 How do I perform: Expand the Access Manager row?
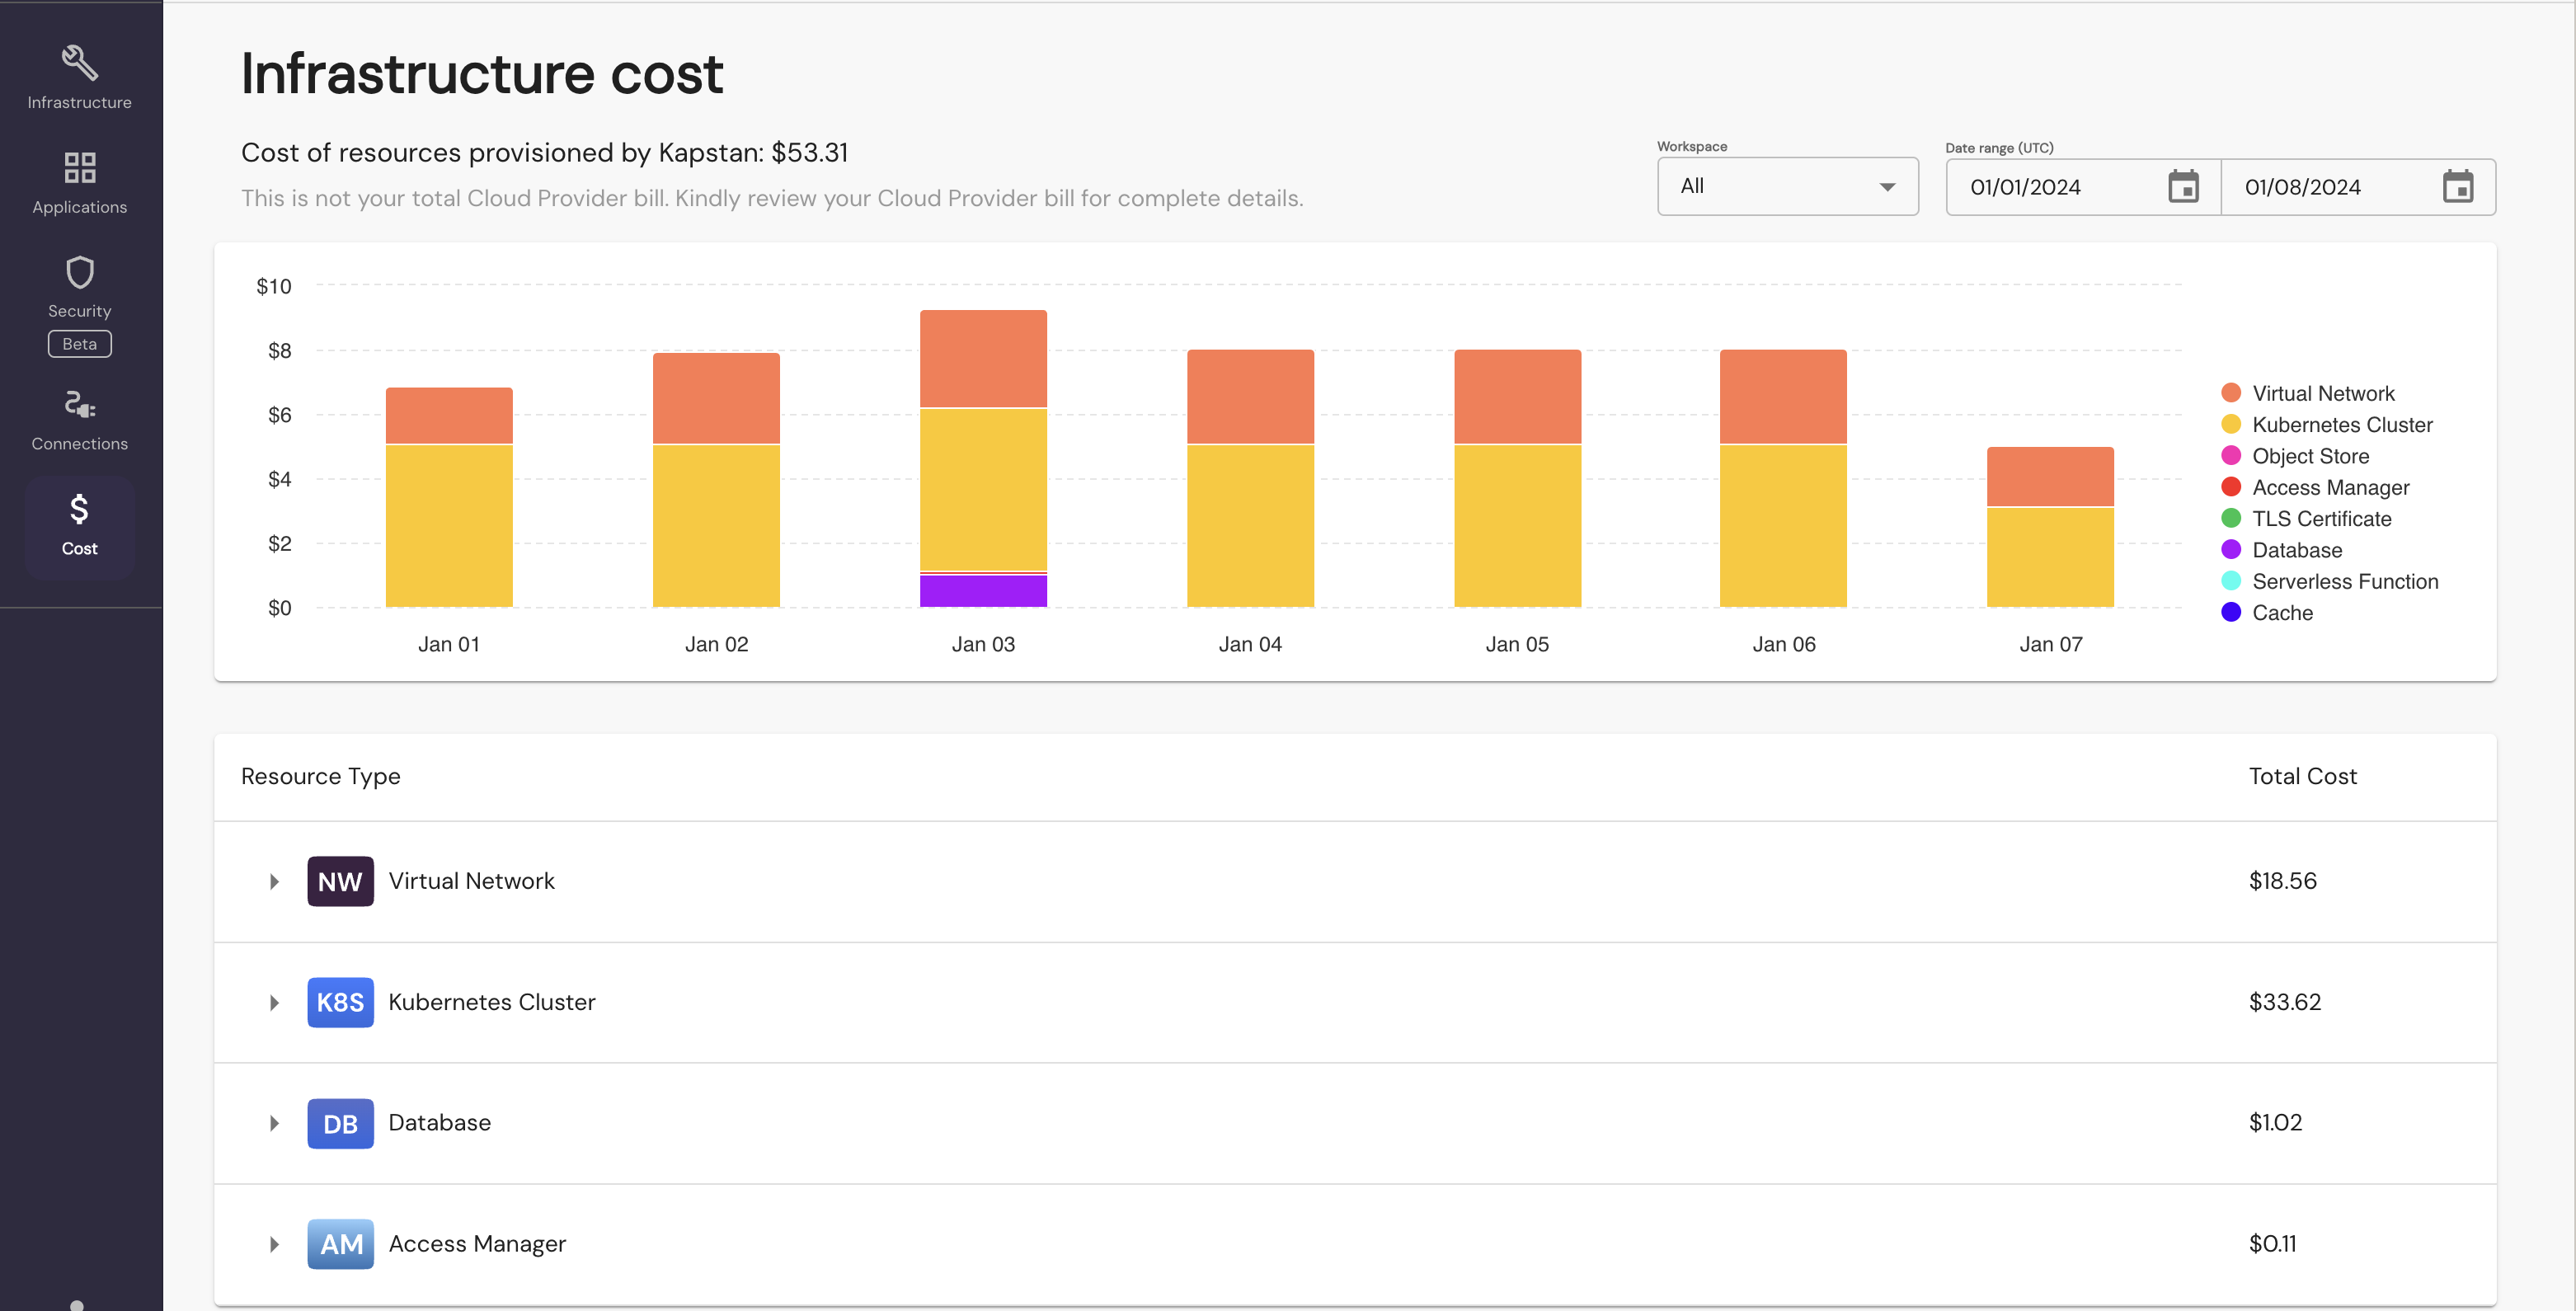tap(274, 1244)
